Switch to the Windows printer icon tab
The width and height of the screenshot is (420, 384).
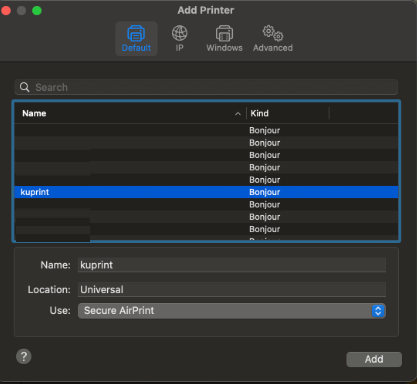(224, 39)
